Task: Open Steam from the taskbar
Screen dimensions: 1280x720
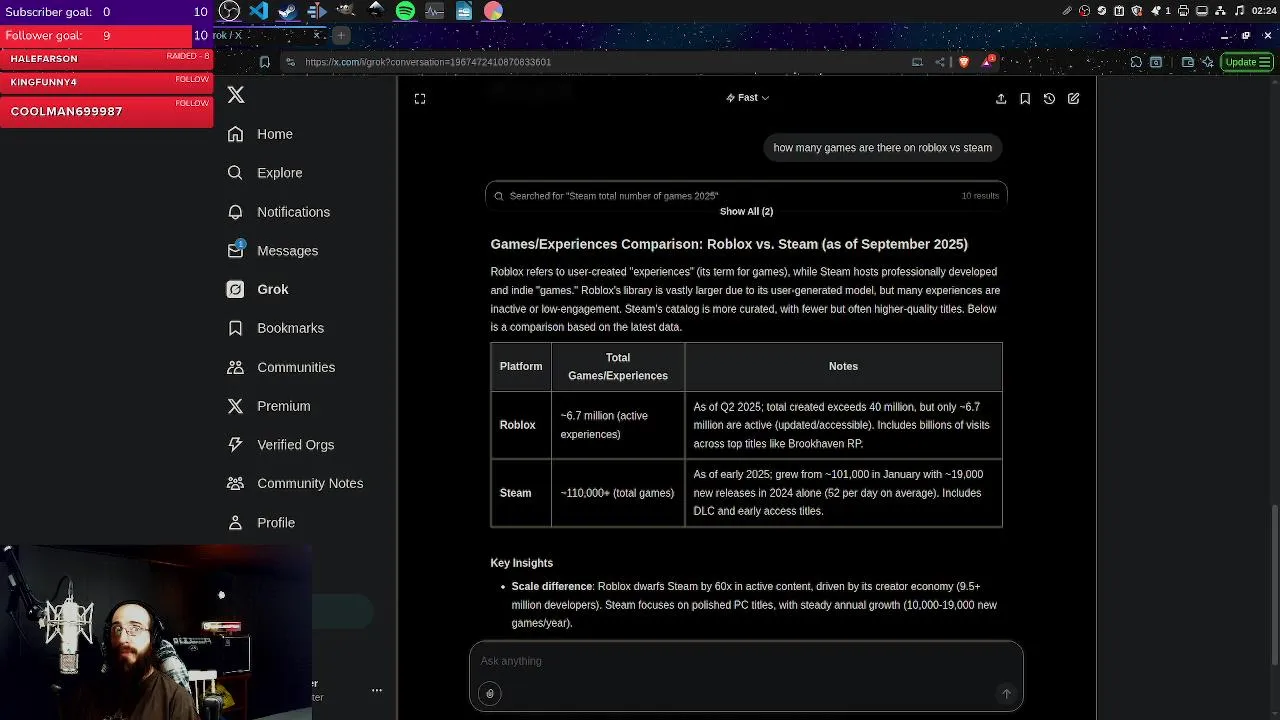Action: (287, 11)
